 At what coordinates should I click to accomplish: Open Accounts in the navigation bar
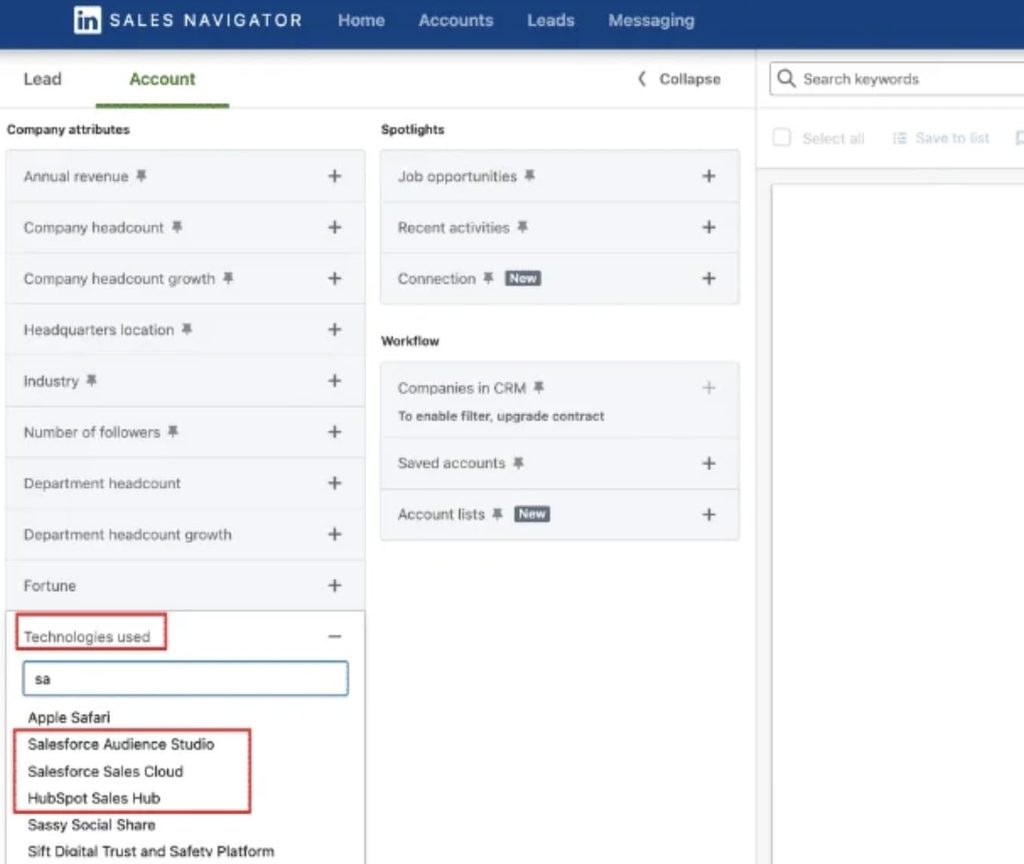click(456, 20)
